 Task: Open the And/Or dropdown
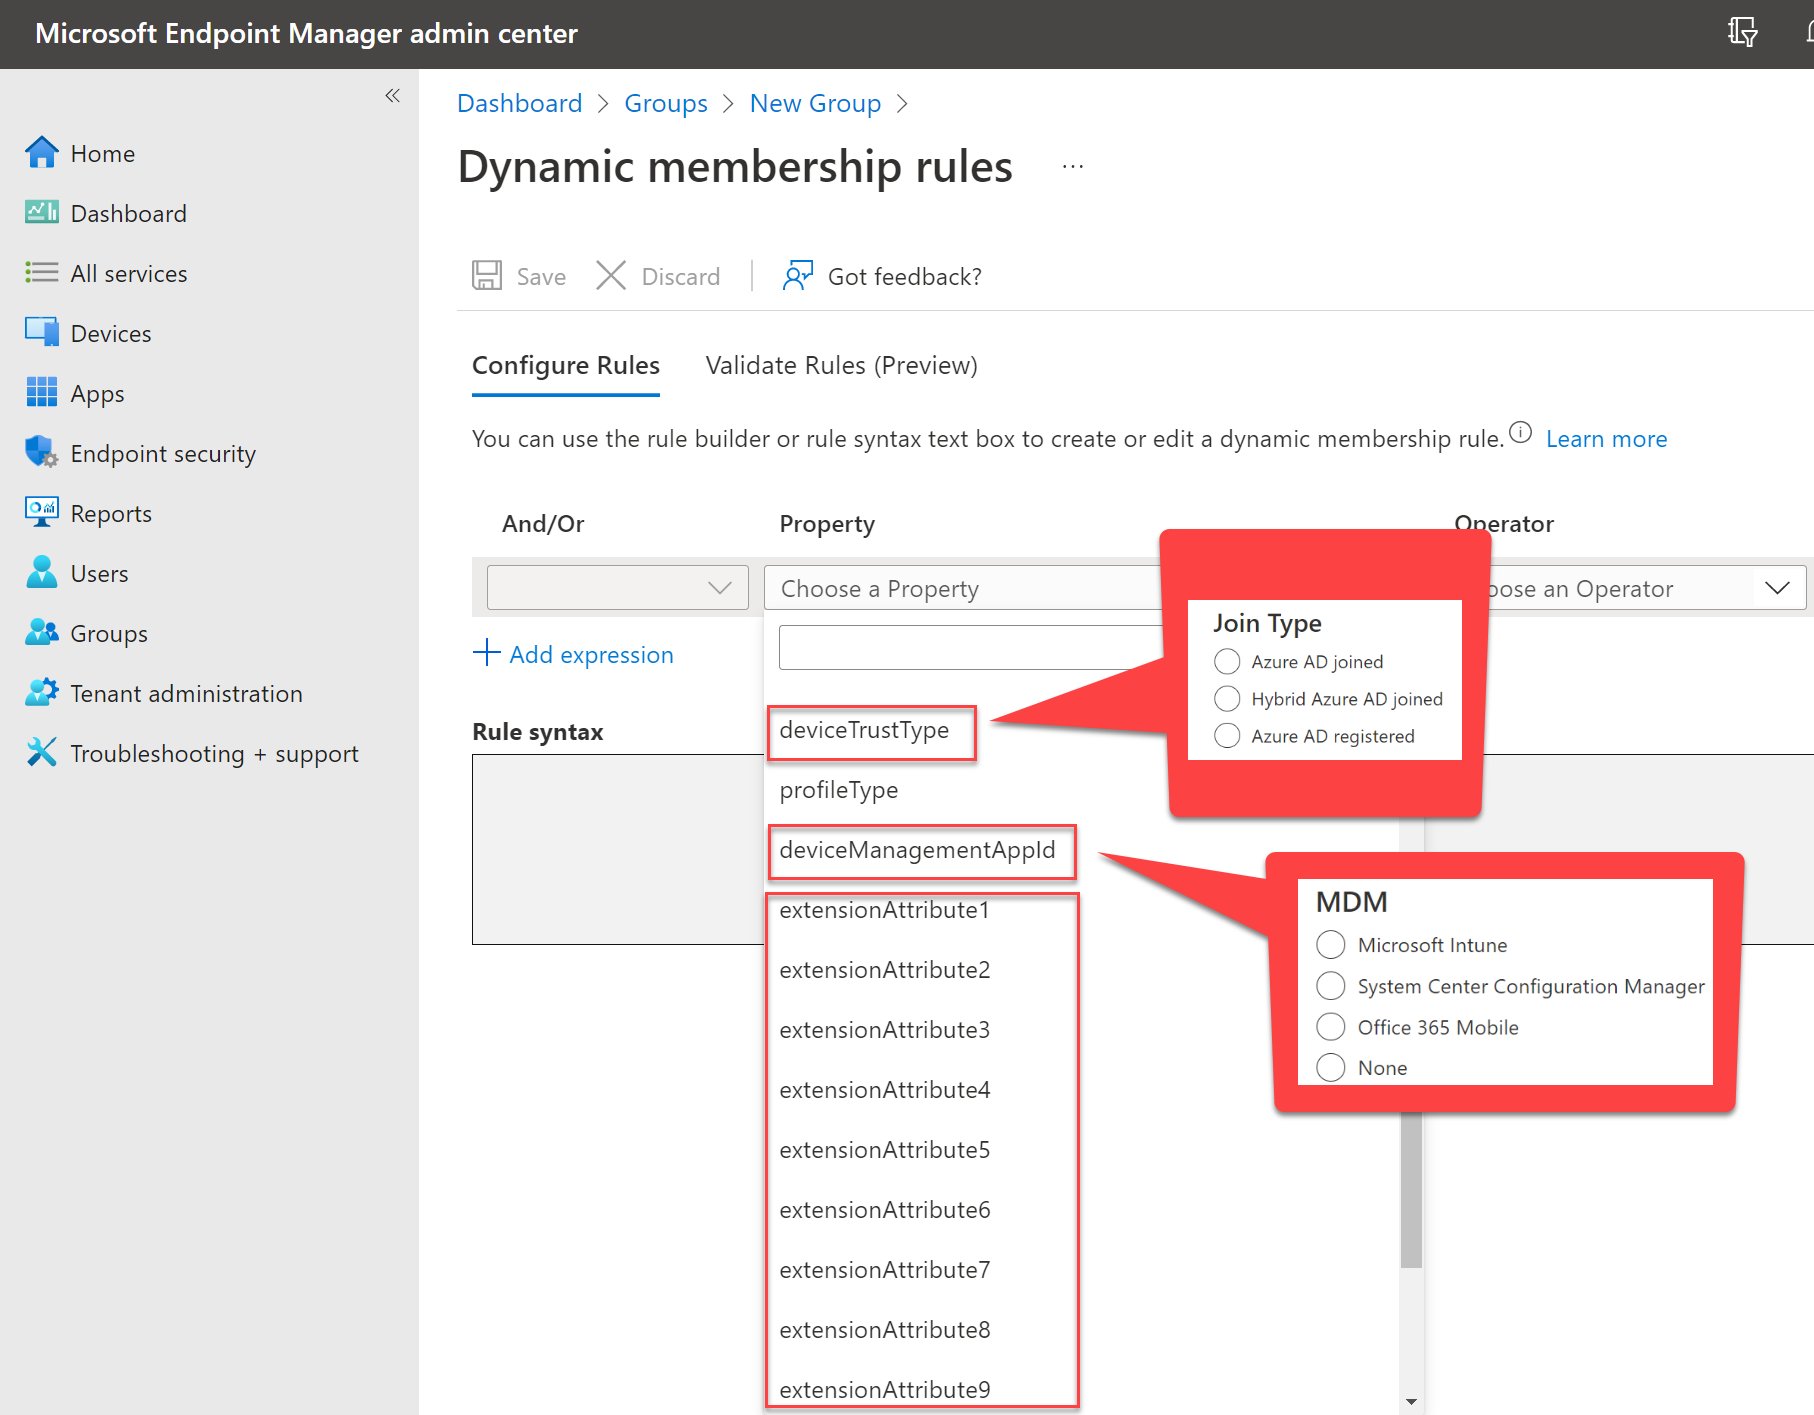coord(617,588)
